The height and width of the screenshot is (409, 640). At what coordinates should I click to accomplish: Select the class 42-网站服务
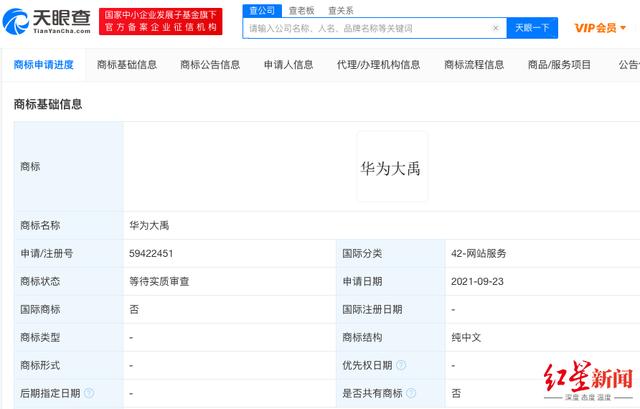coord(478,253)
